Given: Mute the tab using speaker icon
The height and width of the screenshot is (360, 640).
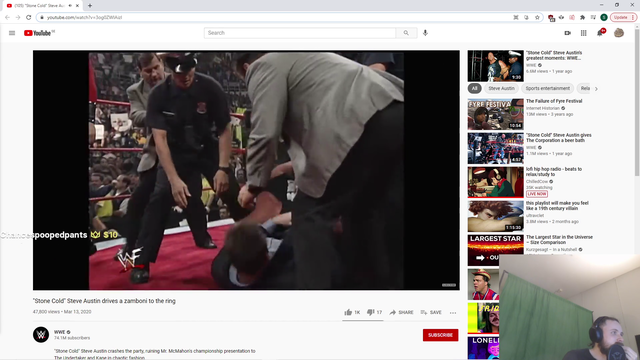Looking at the screenshot, I should 70,6.
